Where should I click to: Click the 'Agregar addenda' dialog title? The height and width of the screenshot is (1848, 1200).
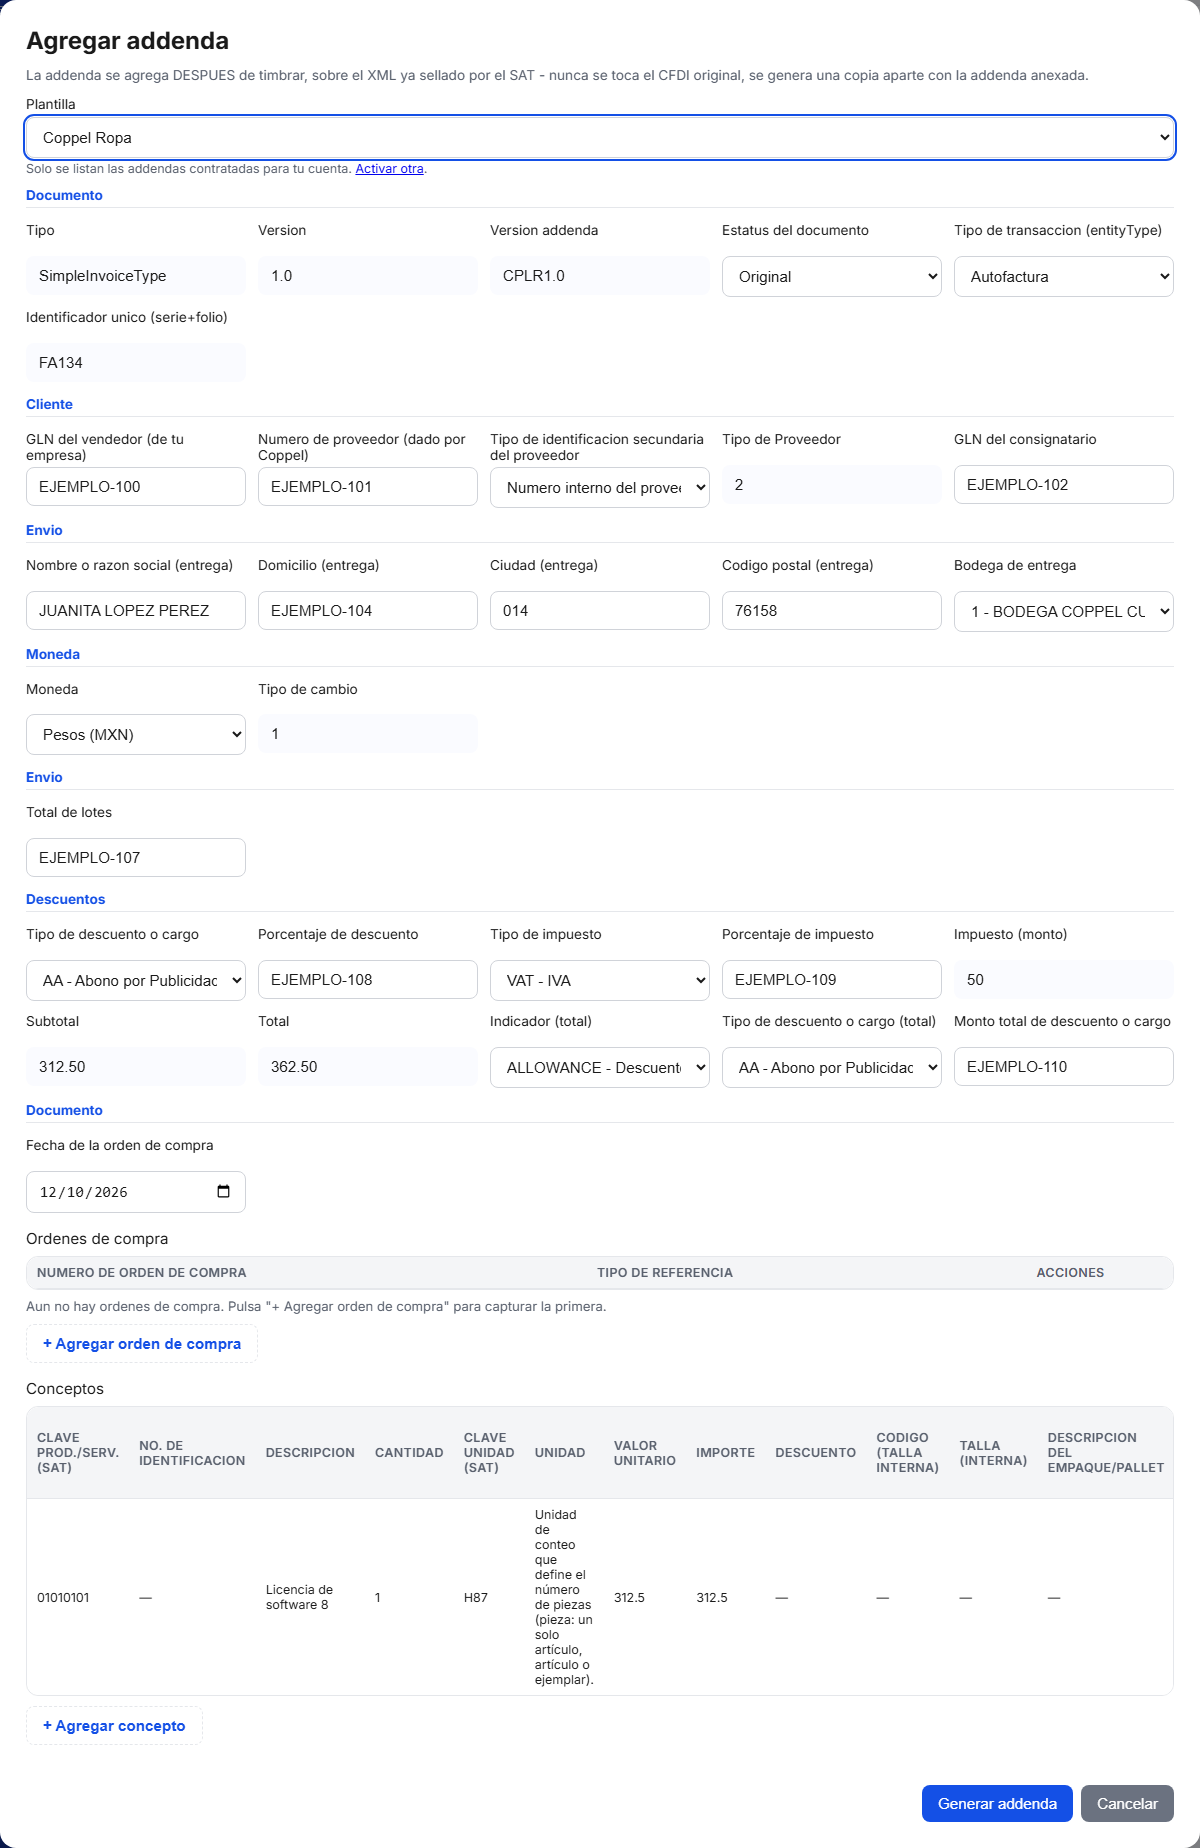click(x=127, y=41)
